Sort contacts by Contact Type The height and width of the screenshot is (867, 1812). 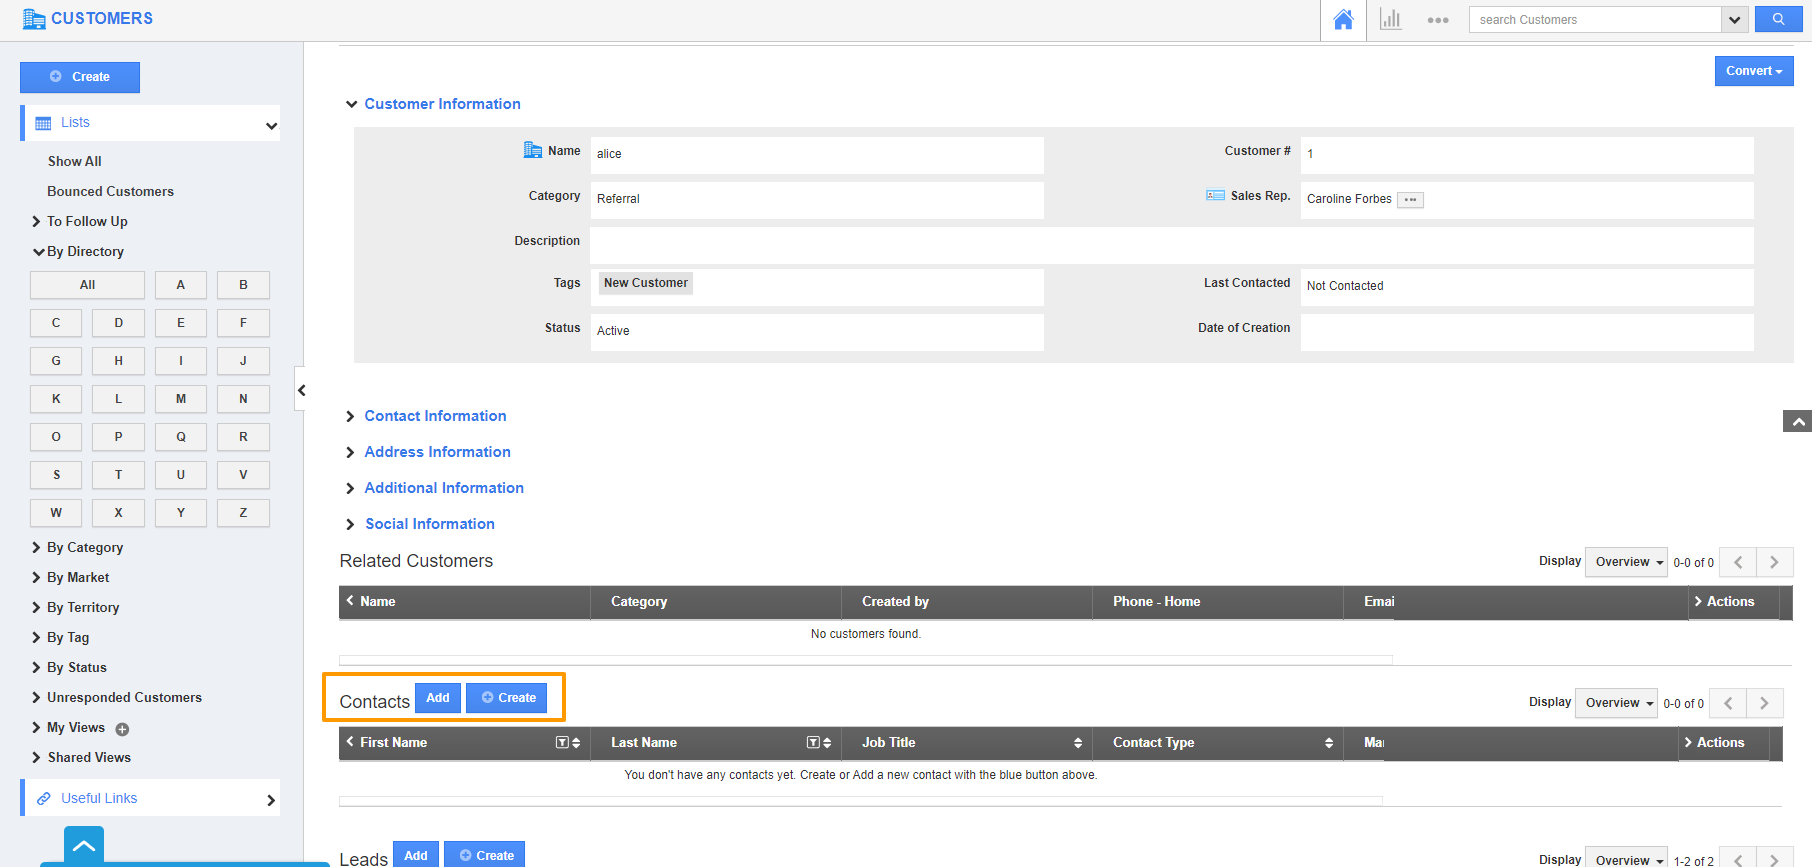pyautogui.click(x=1329, y=743)
